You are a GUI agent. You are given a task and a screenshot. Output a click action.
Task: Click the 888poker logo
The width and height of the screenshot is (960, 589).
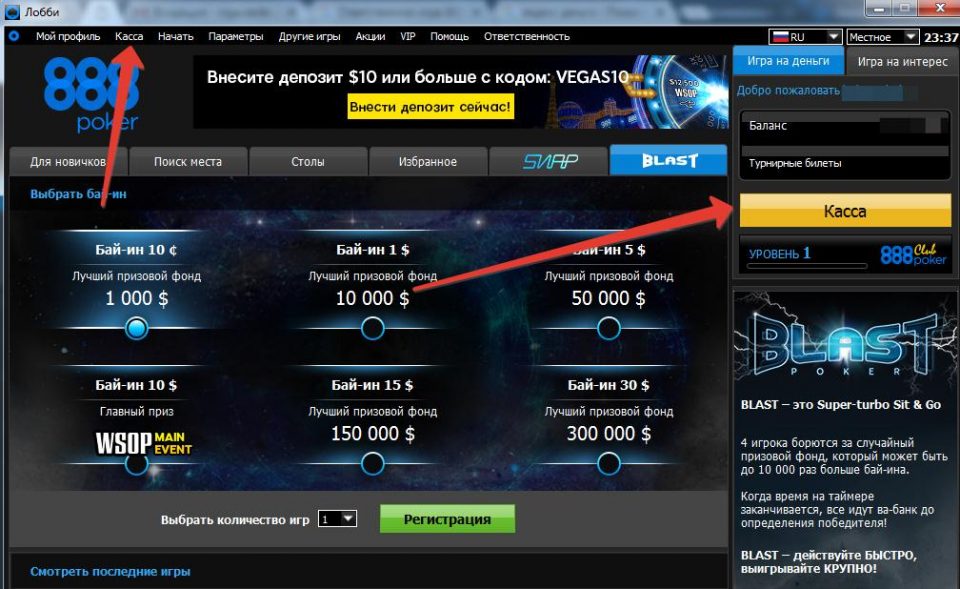click(x=92, y=94)
